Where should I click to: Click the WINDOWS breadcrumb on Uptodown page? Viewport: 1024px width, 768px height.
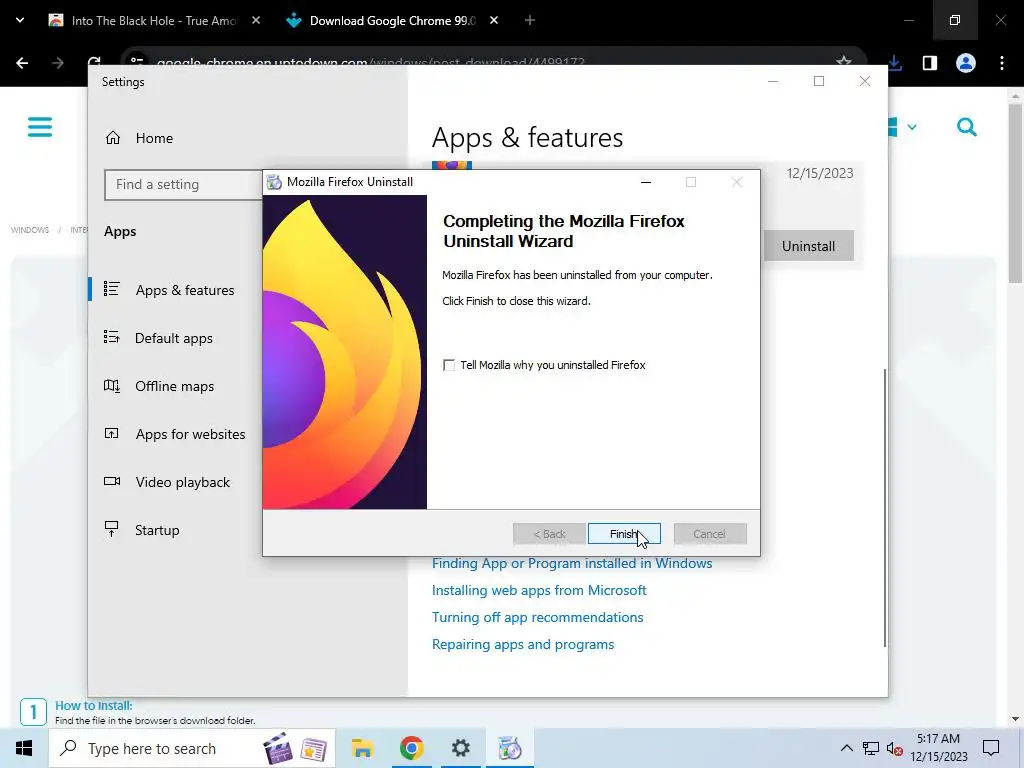point(29,230)
